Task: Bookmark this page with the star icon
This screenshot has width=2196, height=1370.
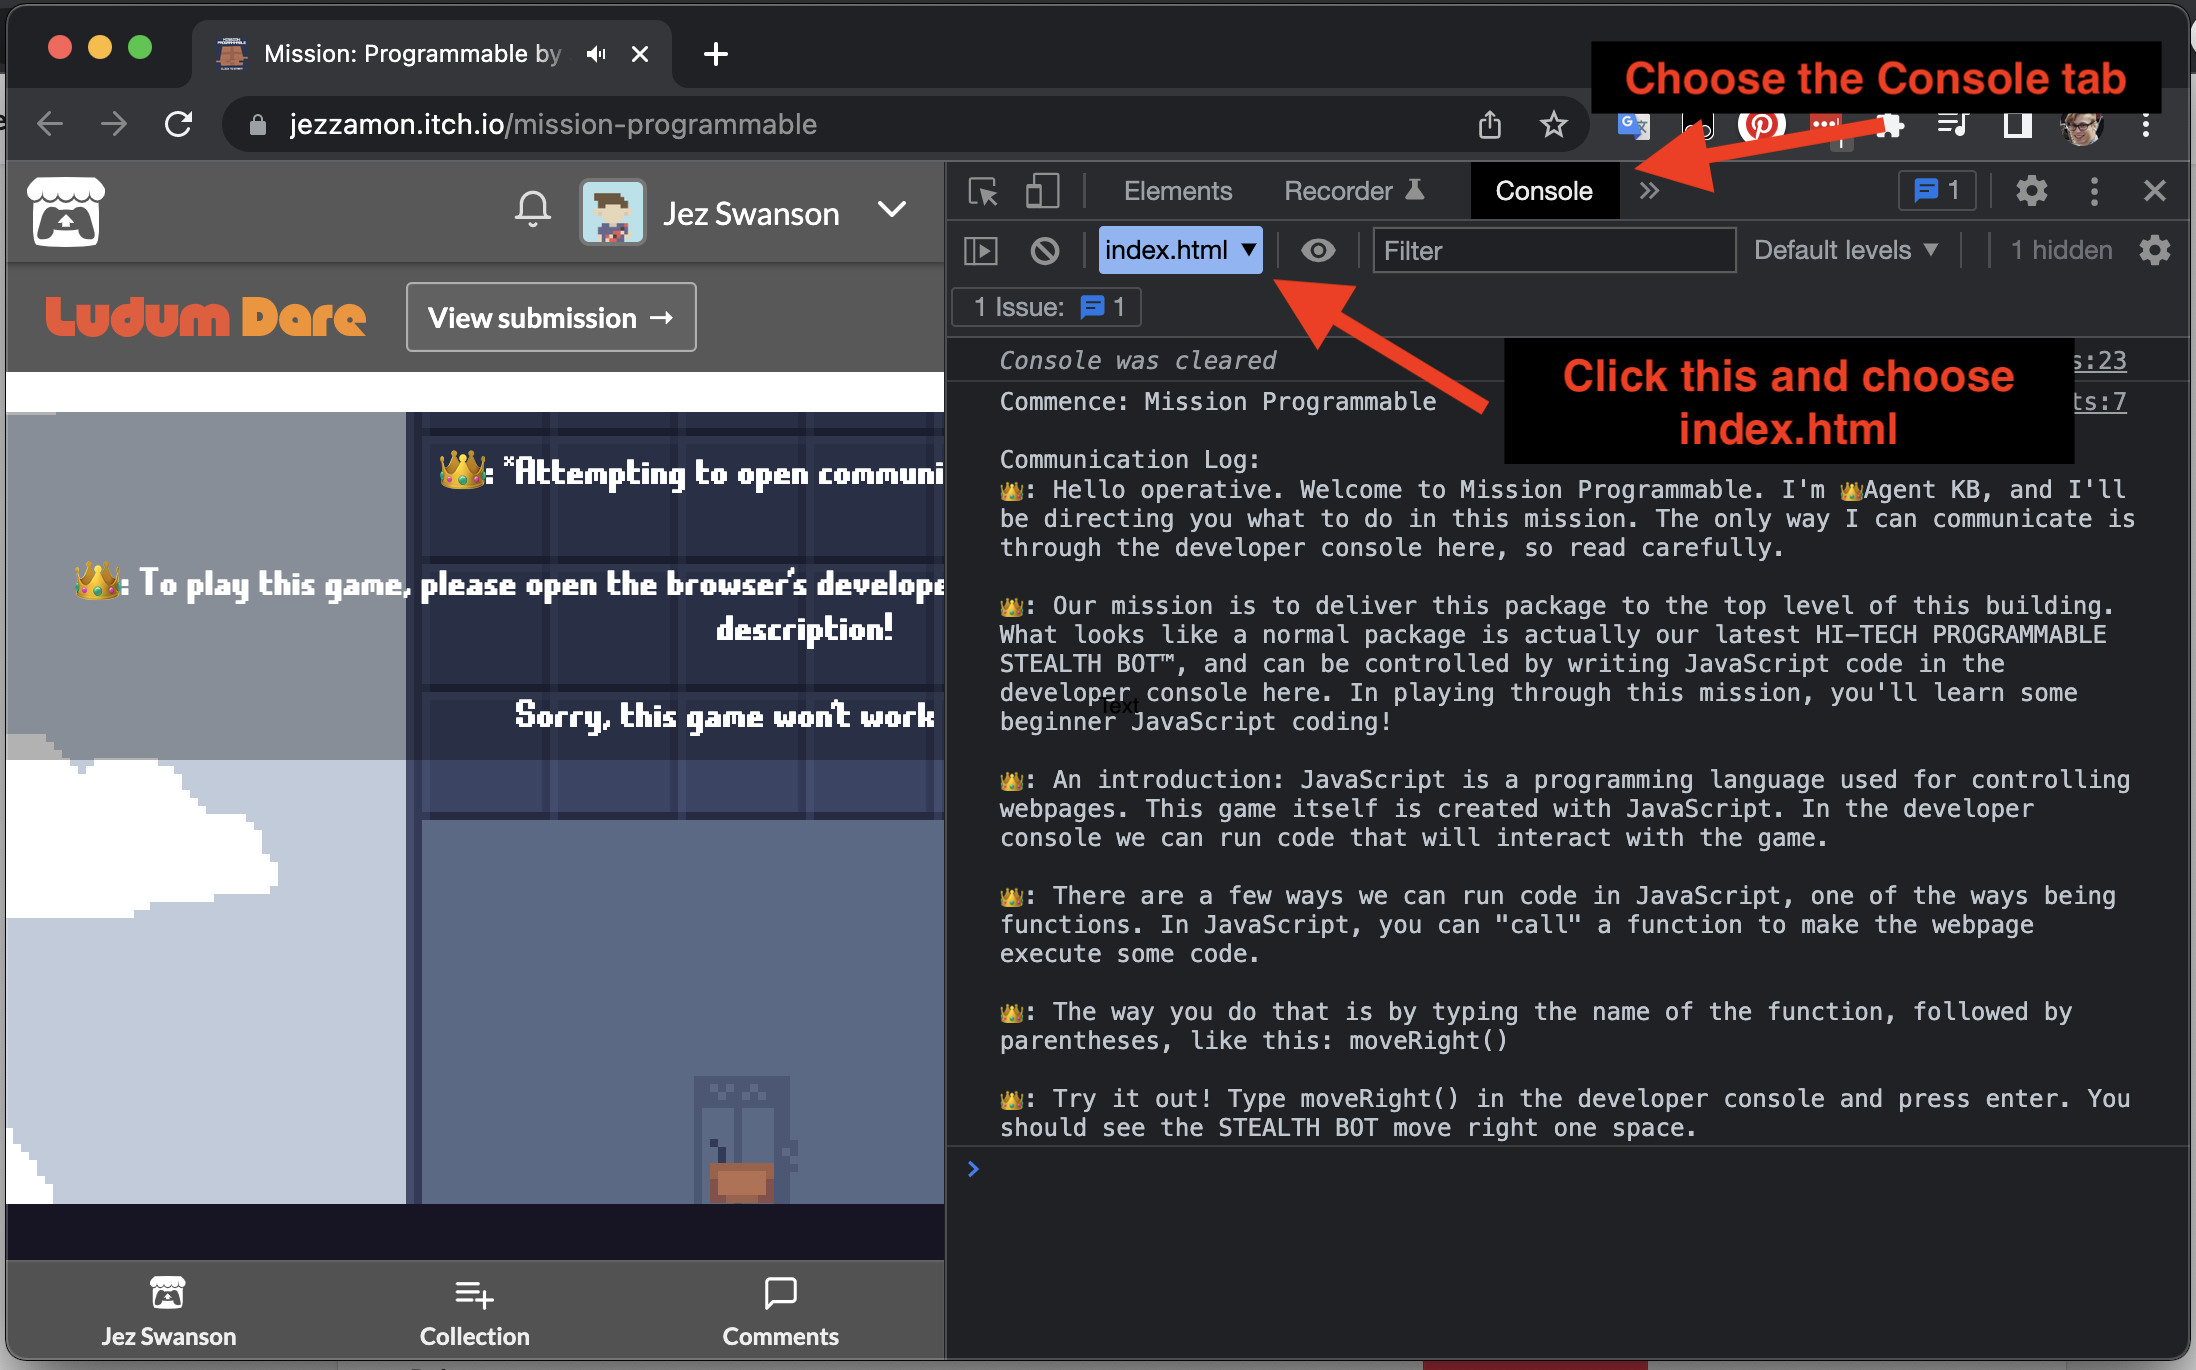Action: (x=1553, y=124)
